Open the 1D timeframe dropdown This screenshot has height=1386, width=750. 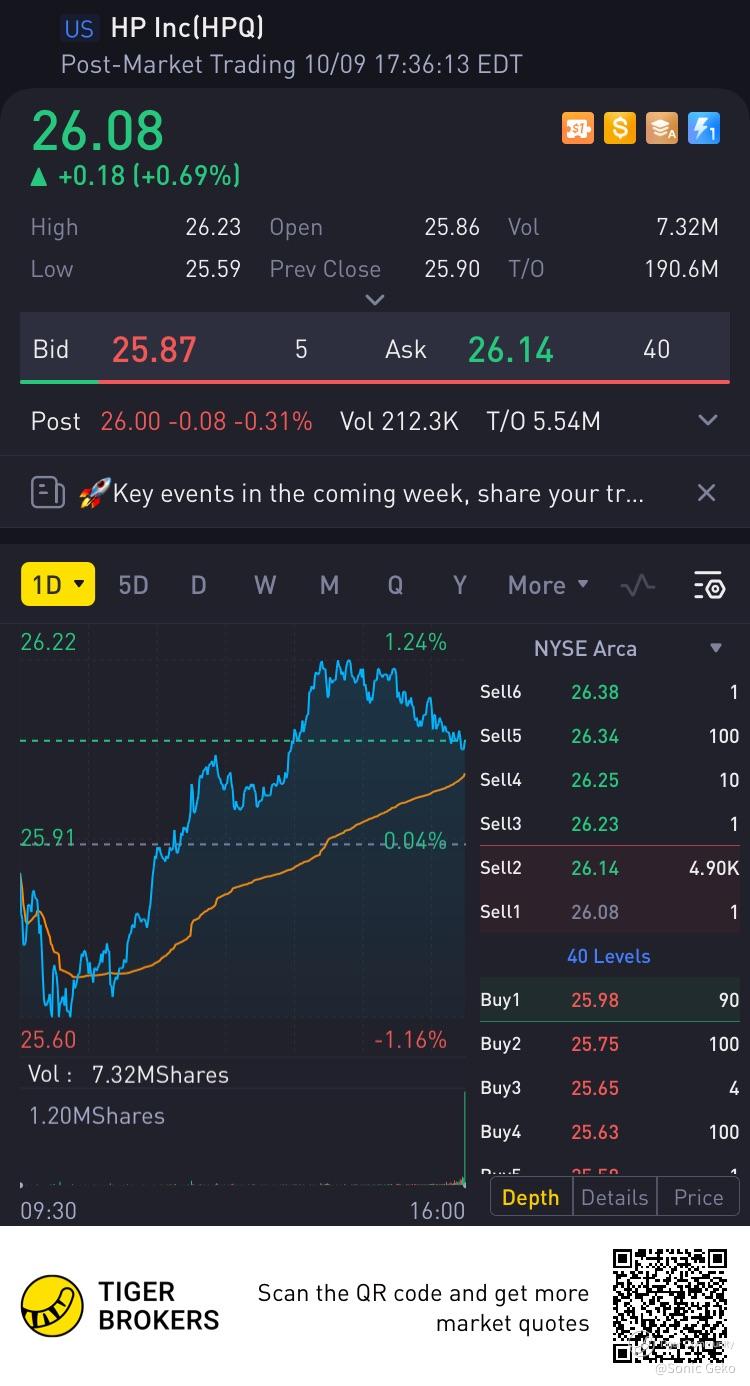pos(58,584)
